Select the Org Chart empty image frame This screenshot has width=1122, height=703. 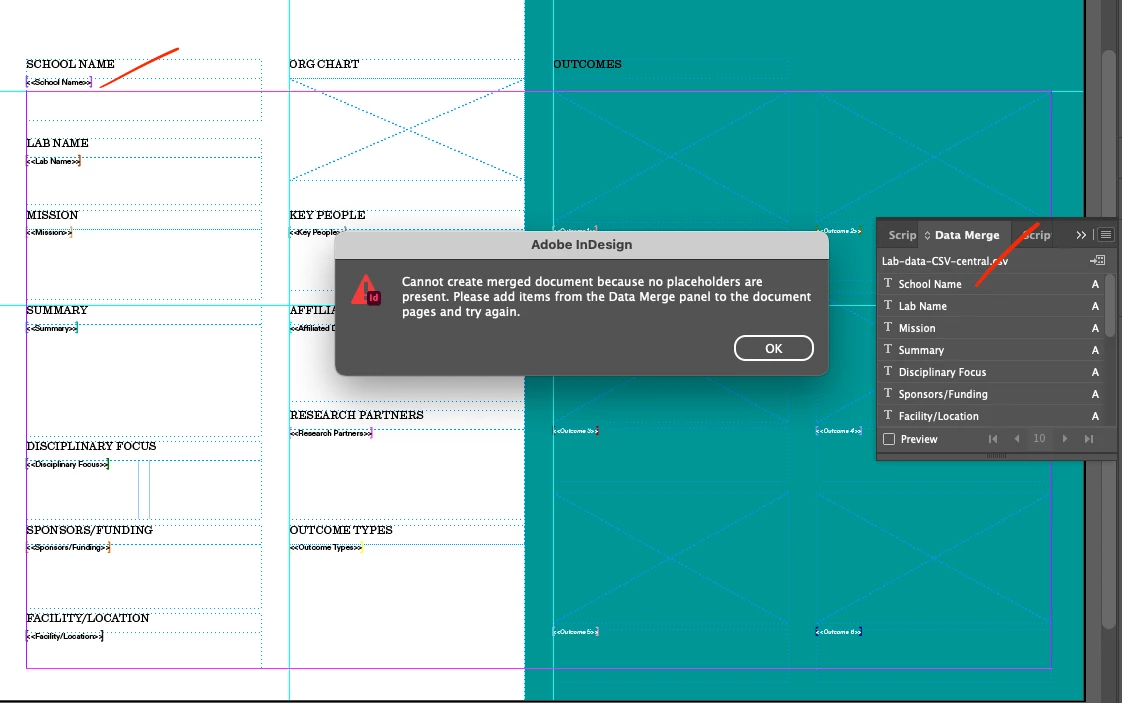(406, 130)
